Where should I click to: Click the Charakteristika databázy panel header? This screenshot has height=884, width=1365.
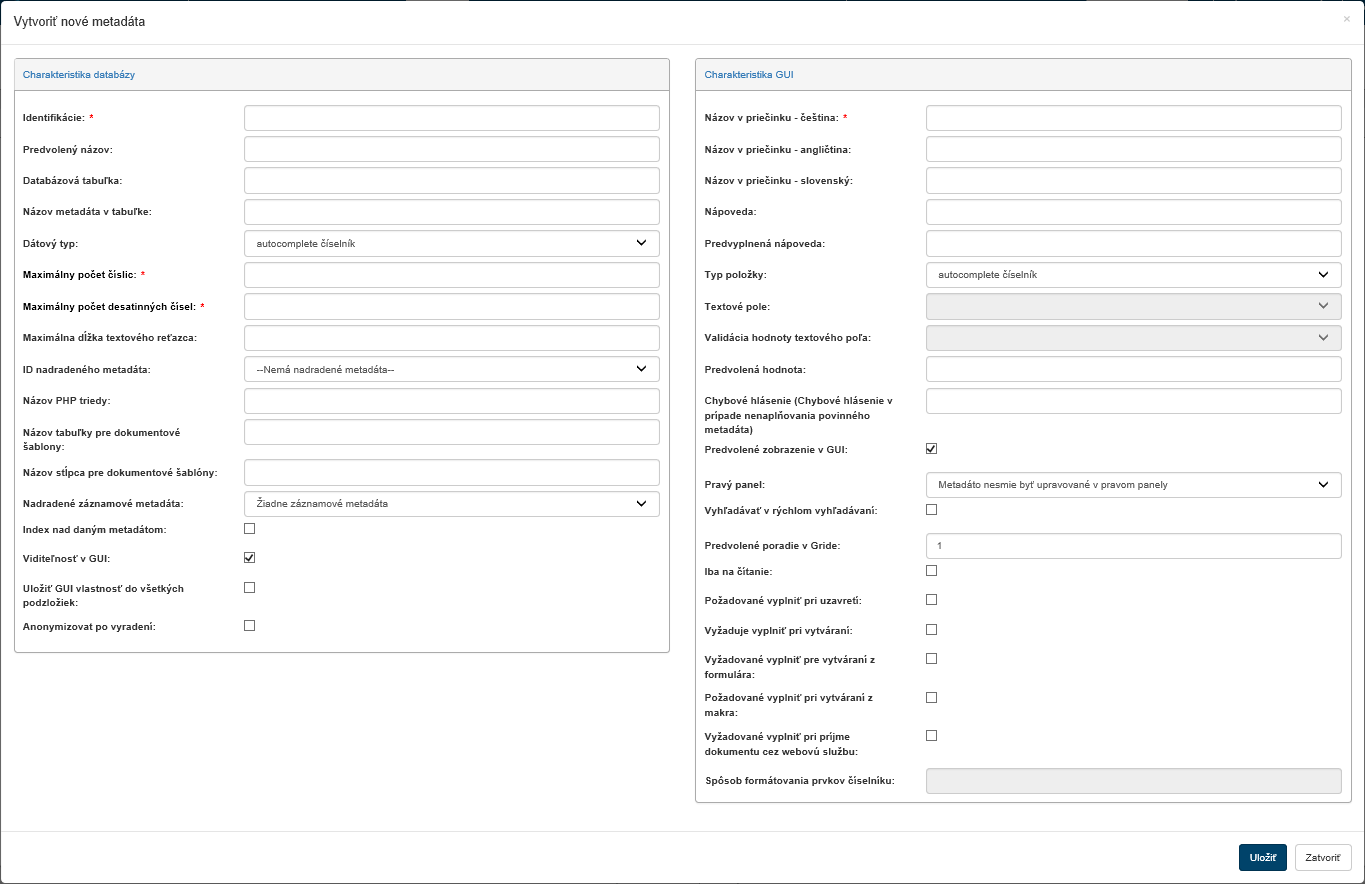point(79,75)
